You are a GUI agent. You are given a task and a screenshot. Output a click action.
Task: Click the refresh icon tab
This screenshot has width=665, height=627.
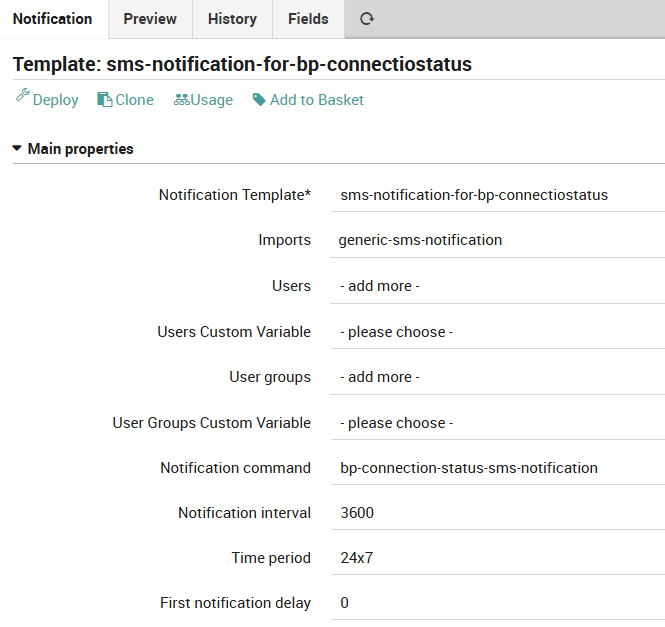367,19
